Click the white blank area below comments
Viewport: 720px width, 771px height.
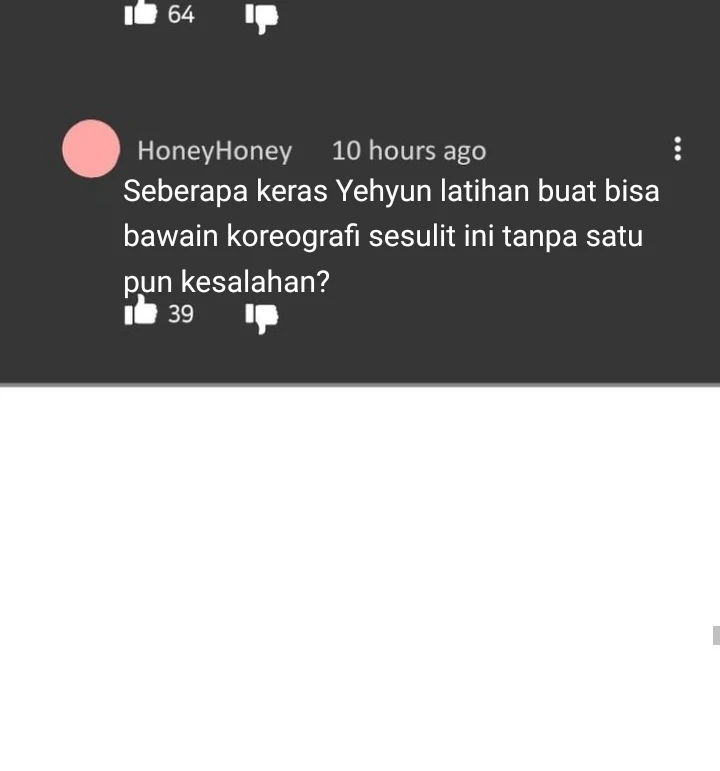coord(360,578)
